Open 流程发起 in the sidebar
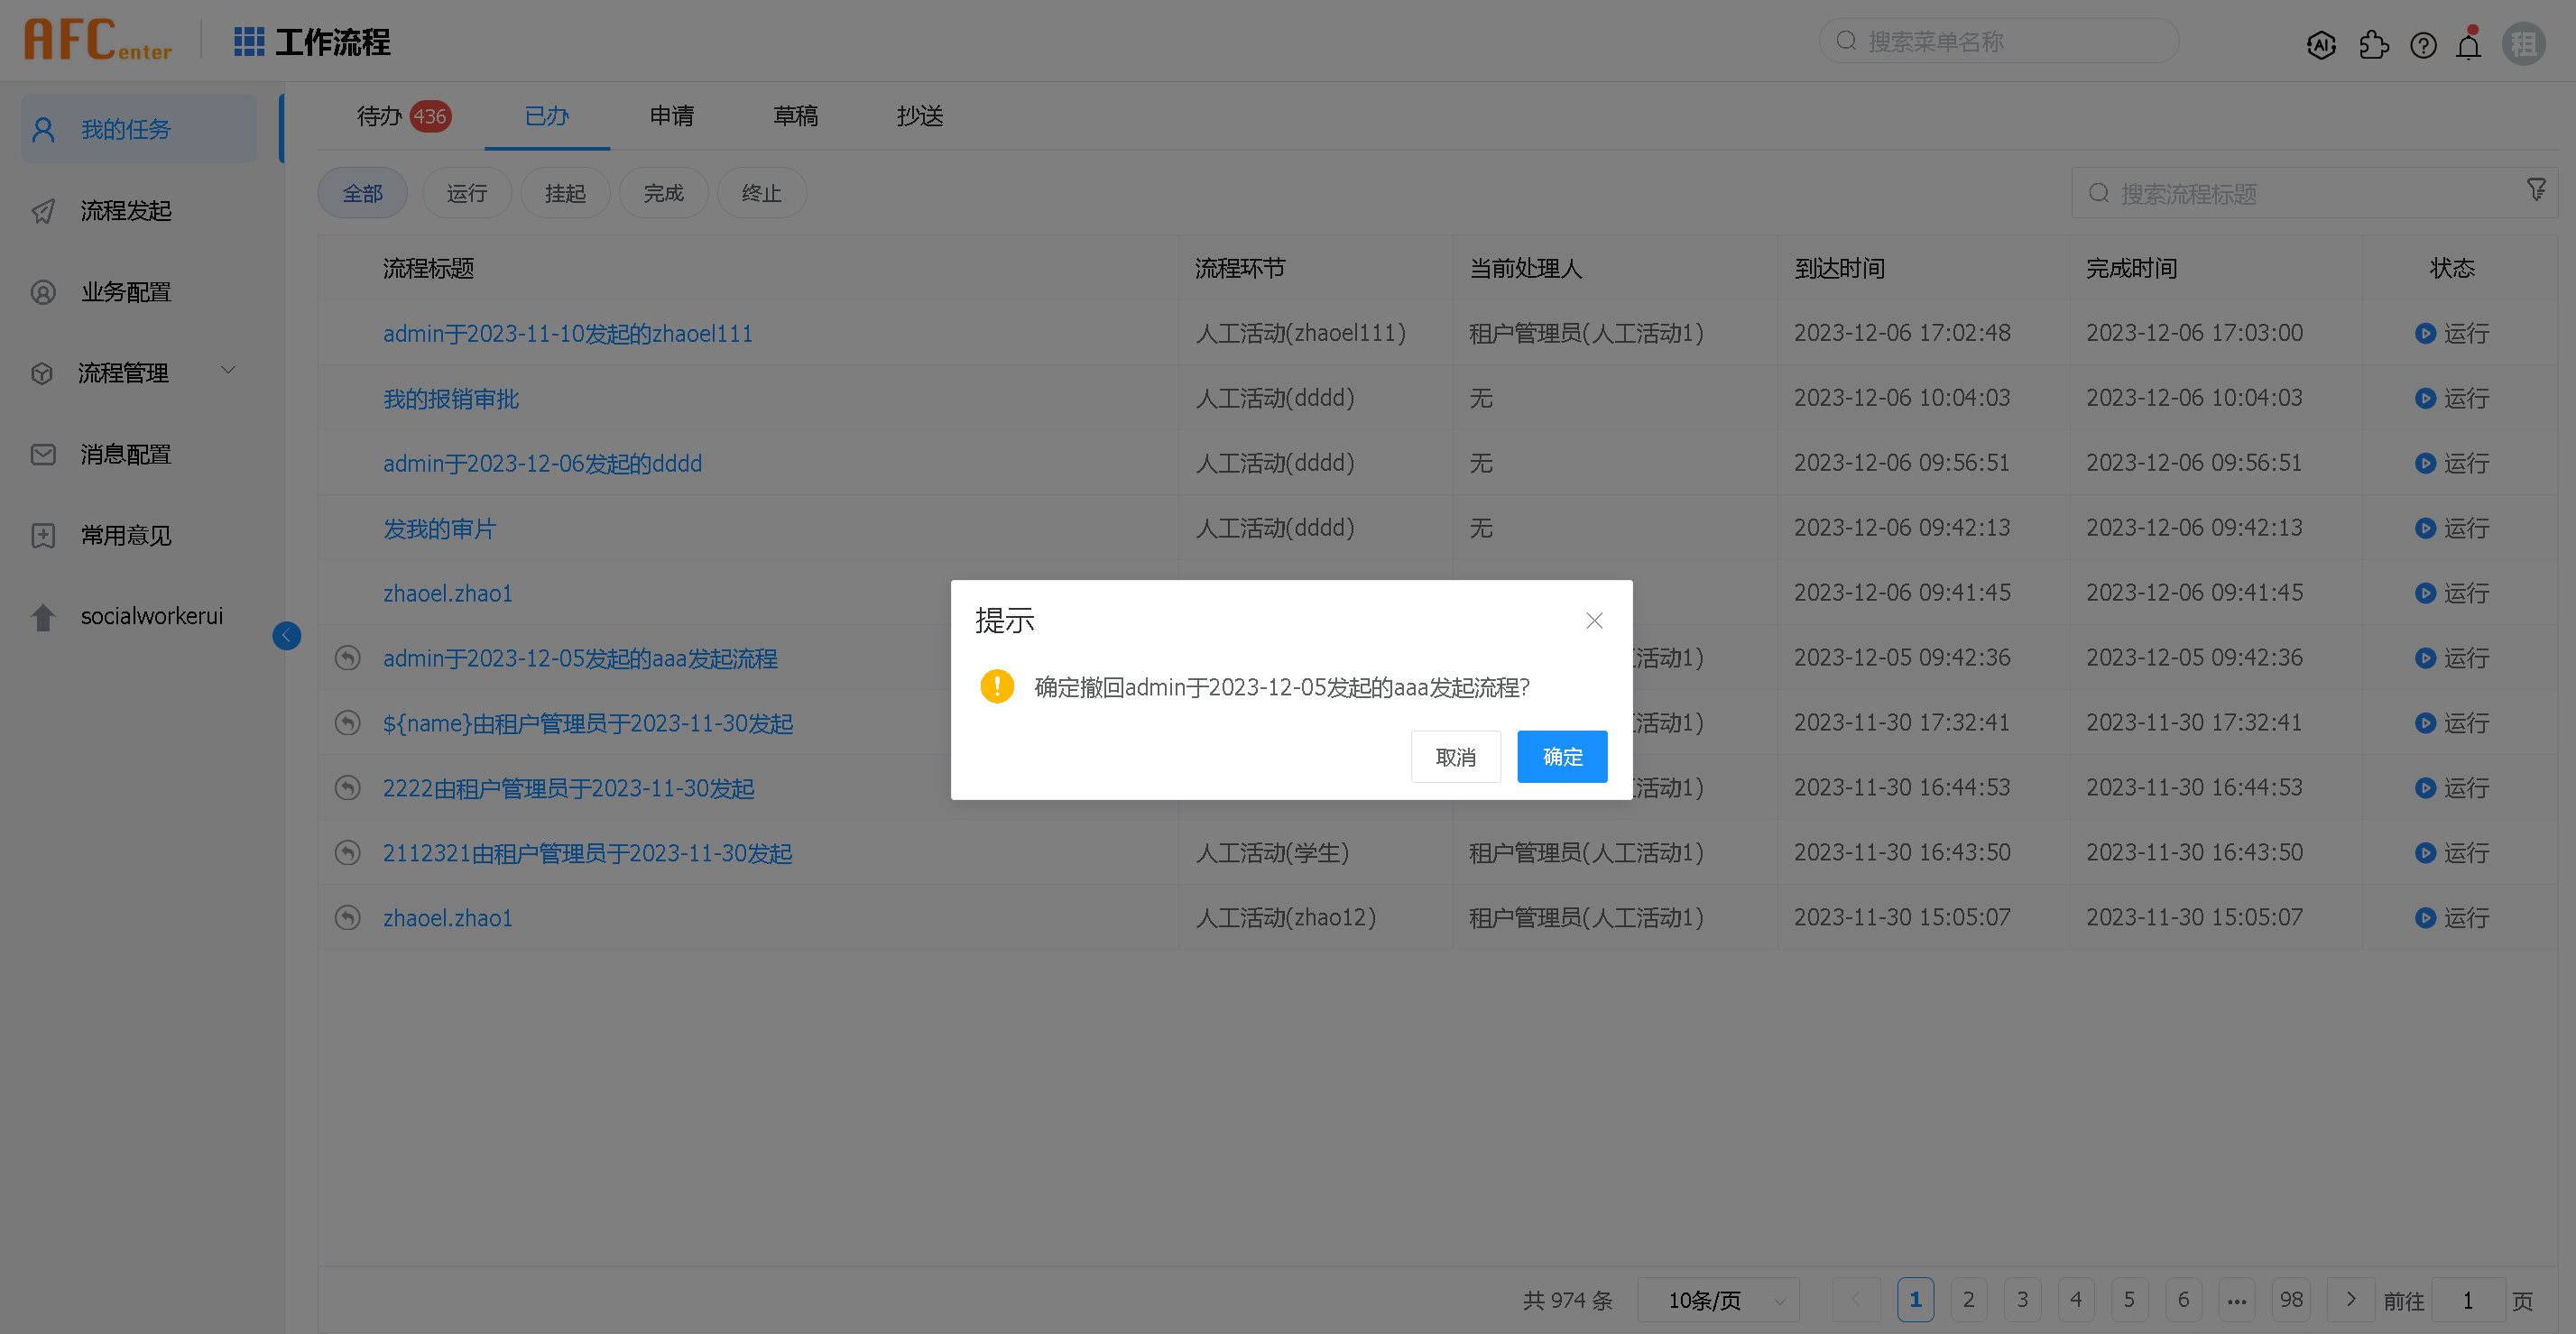Screen dimensions: 2576x1334 tap(126, 211)
